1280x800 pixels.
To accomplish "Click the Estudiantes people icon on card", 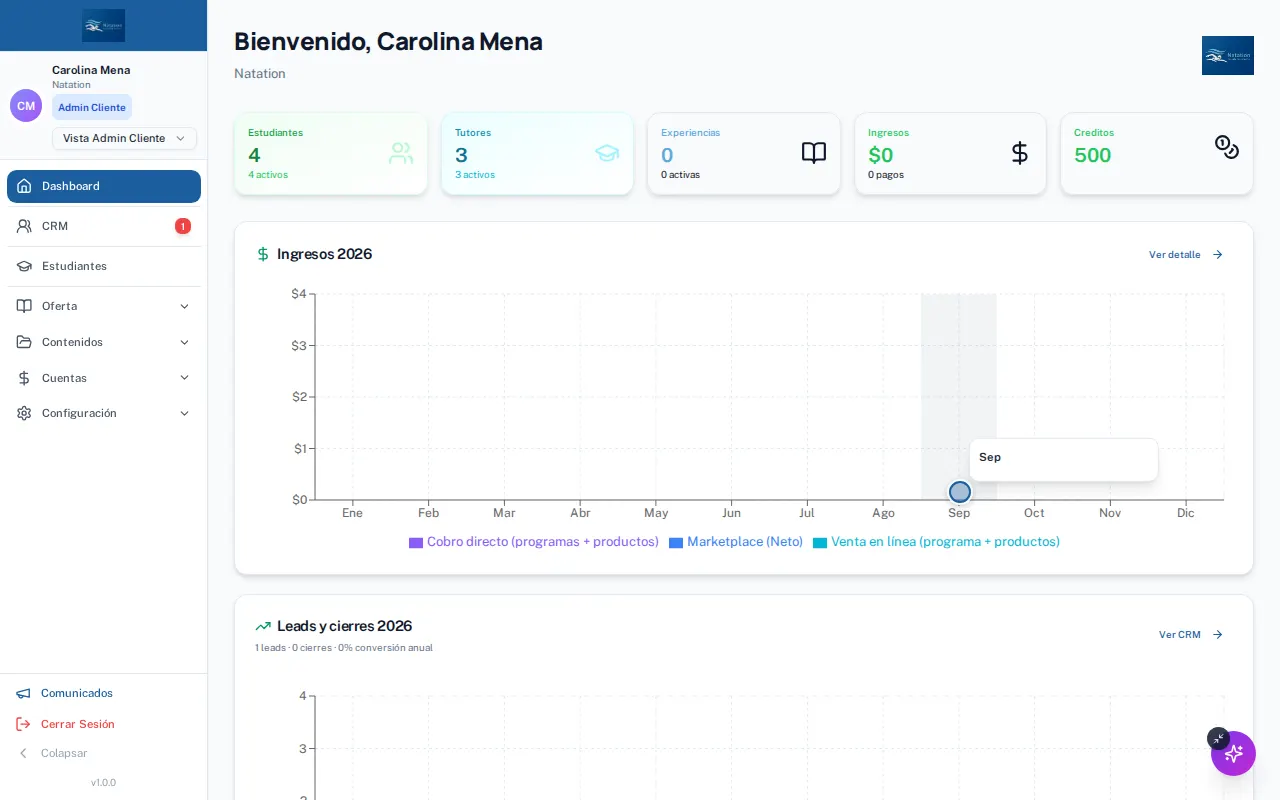I will coord(401,153).
